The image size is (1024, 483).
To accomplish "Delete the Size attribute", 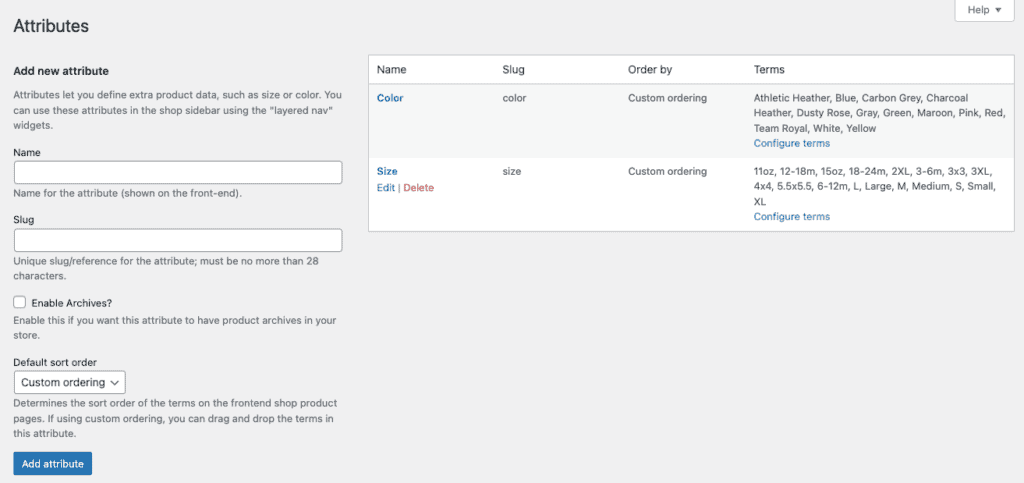I will pyautogui.click(x=418, y=188).
